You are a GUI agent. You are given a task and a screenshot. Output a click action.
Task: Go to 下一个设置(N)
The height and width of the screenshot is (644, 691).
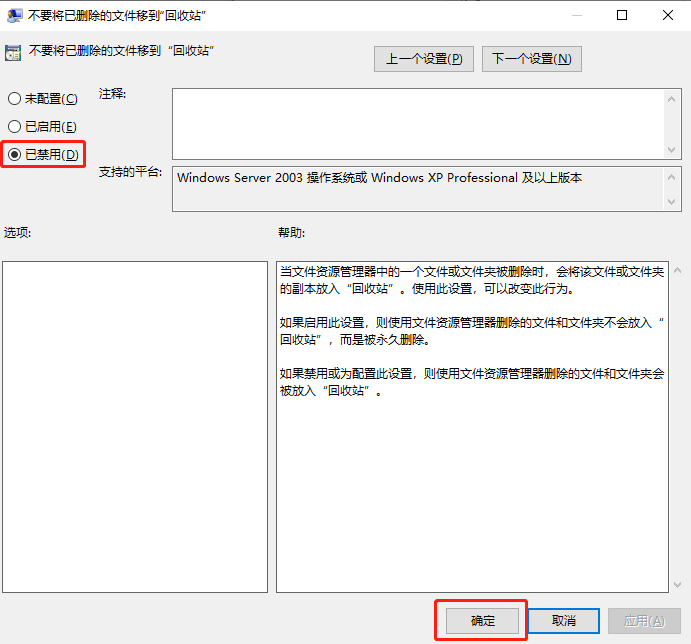531,59
